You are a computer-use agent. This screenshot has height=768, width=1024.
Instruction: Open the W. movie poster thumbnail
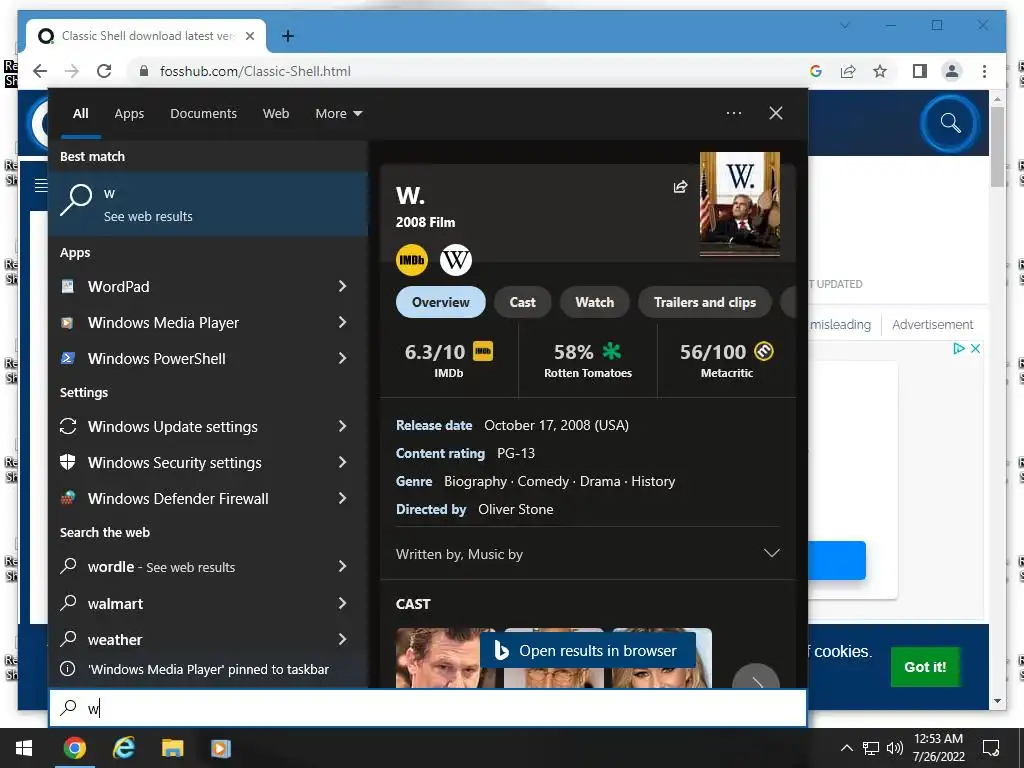point(740,204)
